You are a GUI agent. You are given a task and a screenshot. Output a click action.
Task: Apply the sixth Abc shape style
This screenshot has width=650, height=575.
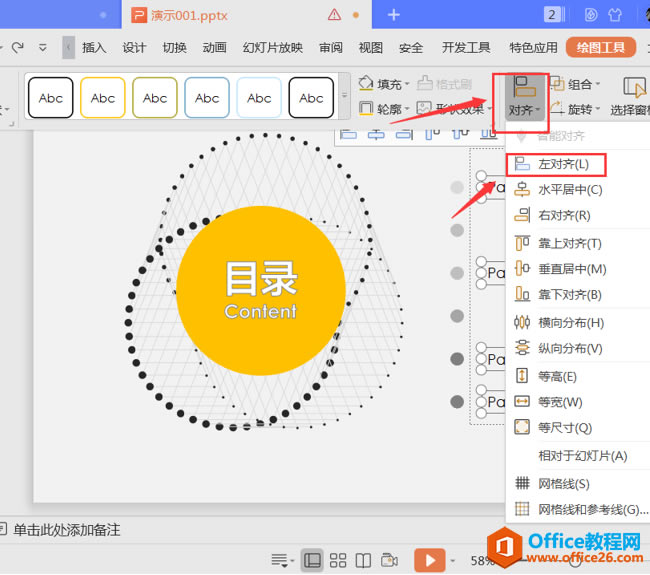coord(311,98)
